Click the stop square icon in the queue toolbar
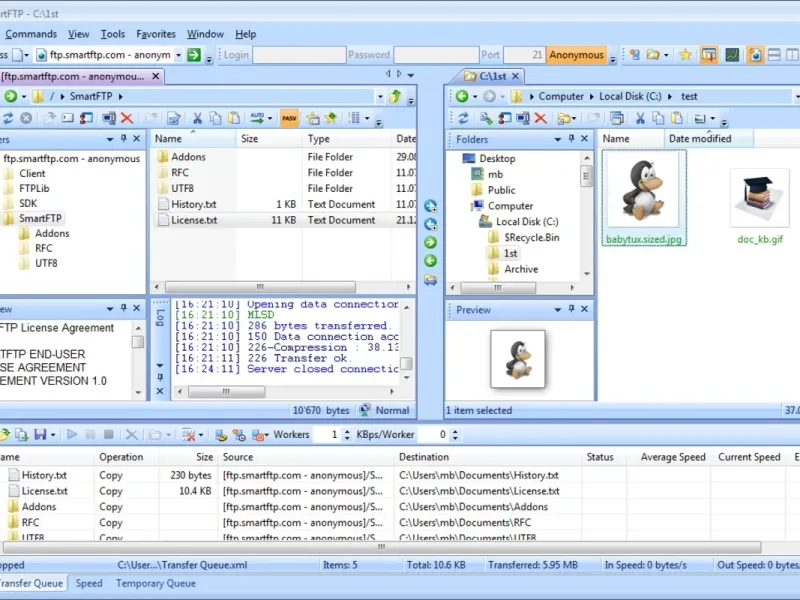Image resolution: width=800 pixels, height=600 pixels. (109, 435)
